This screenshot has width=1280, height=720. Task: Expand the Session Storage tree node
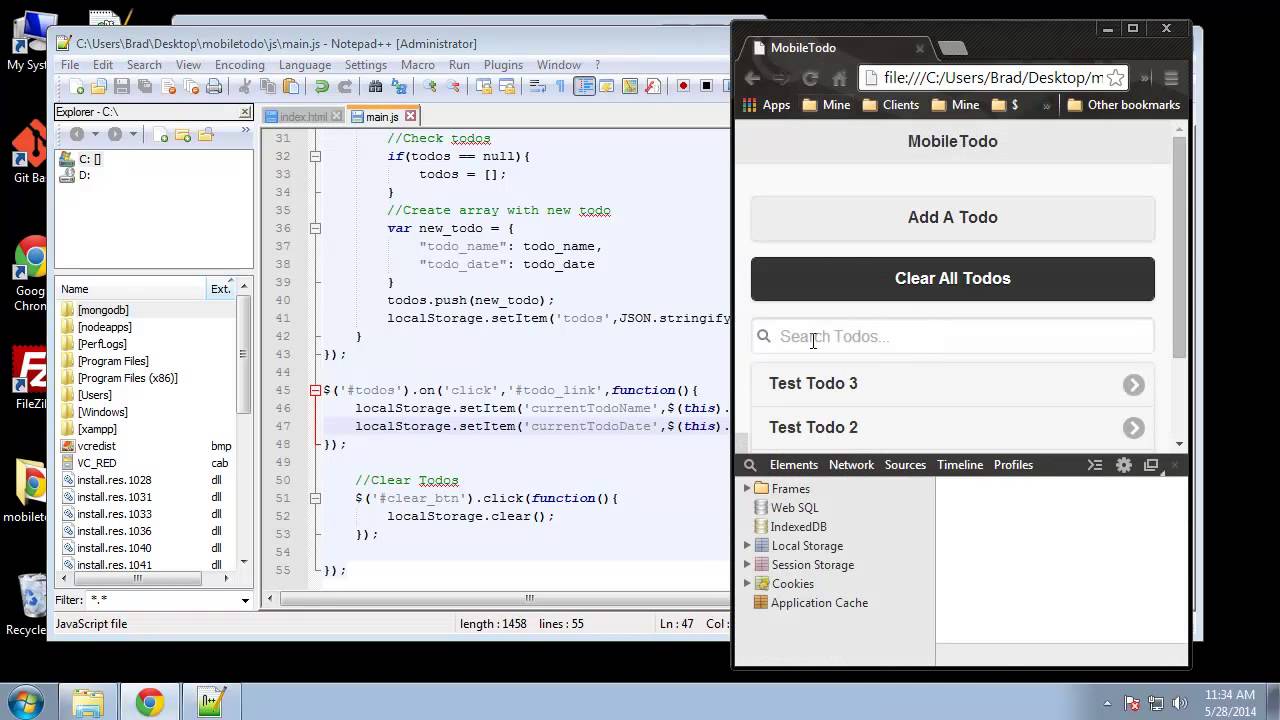747,565
